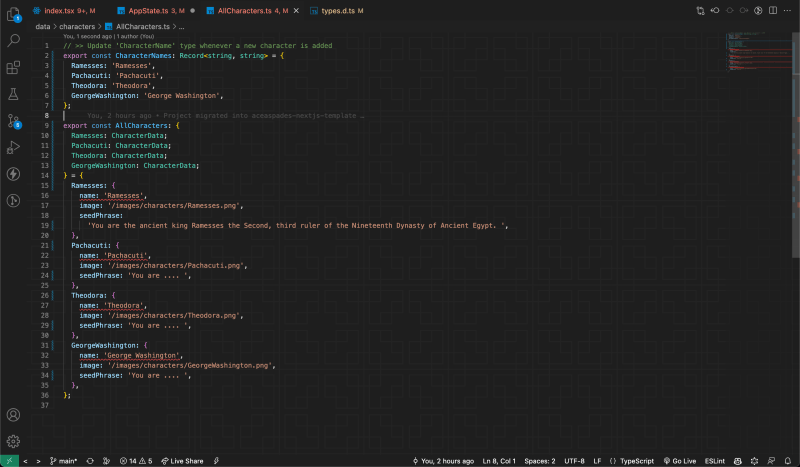Click the Accounts icon in the activity bar

[14, 414]
